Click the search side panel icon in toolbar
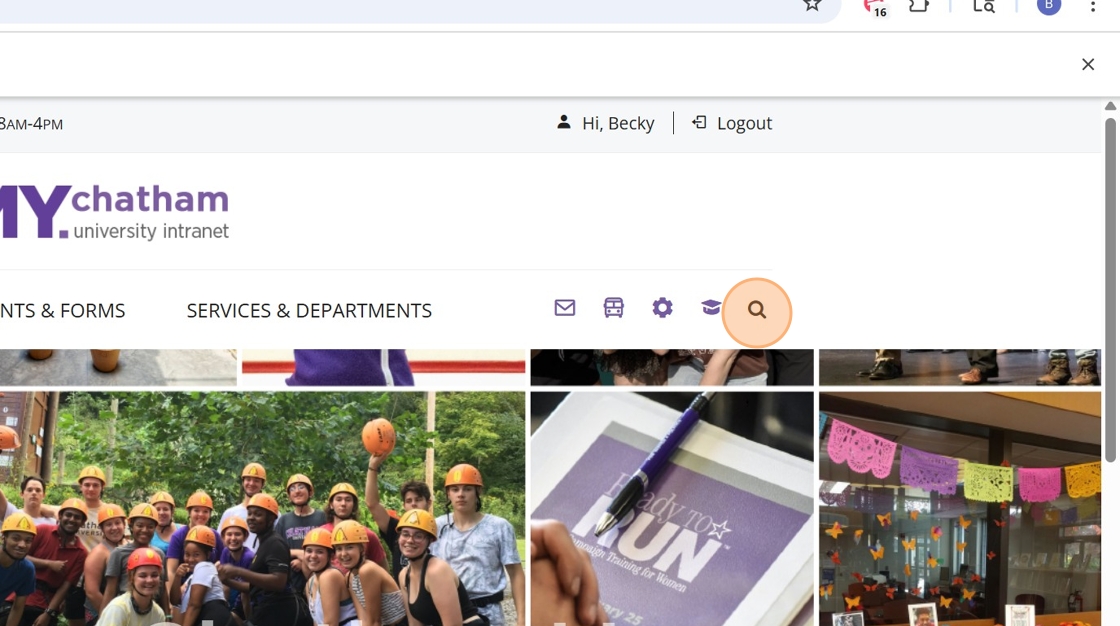 [984, 6]
